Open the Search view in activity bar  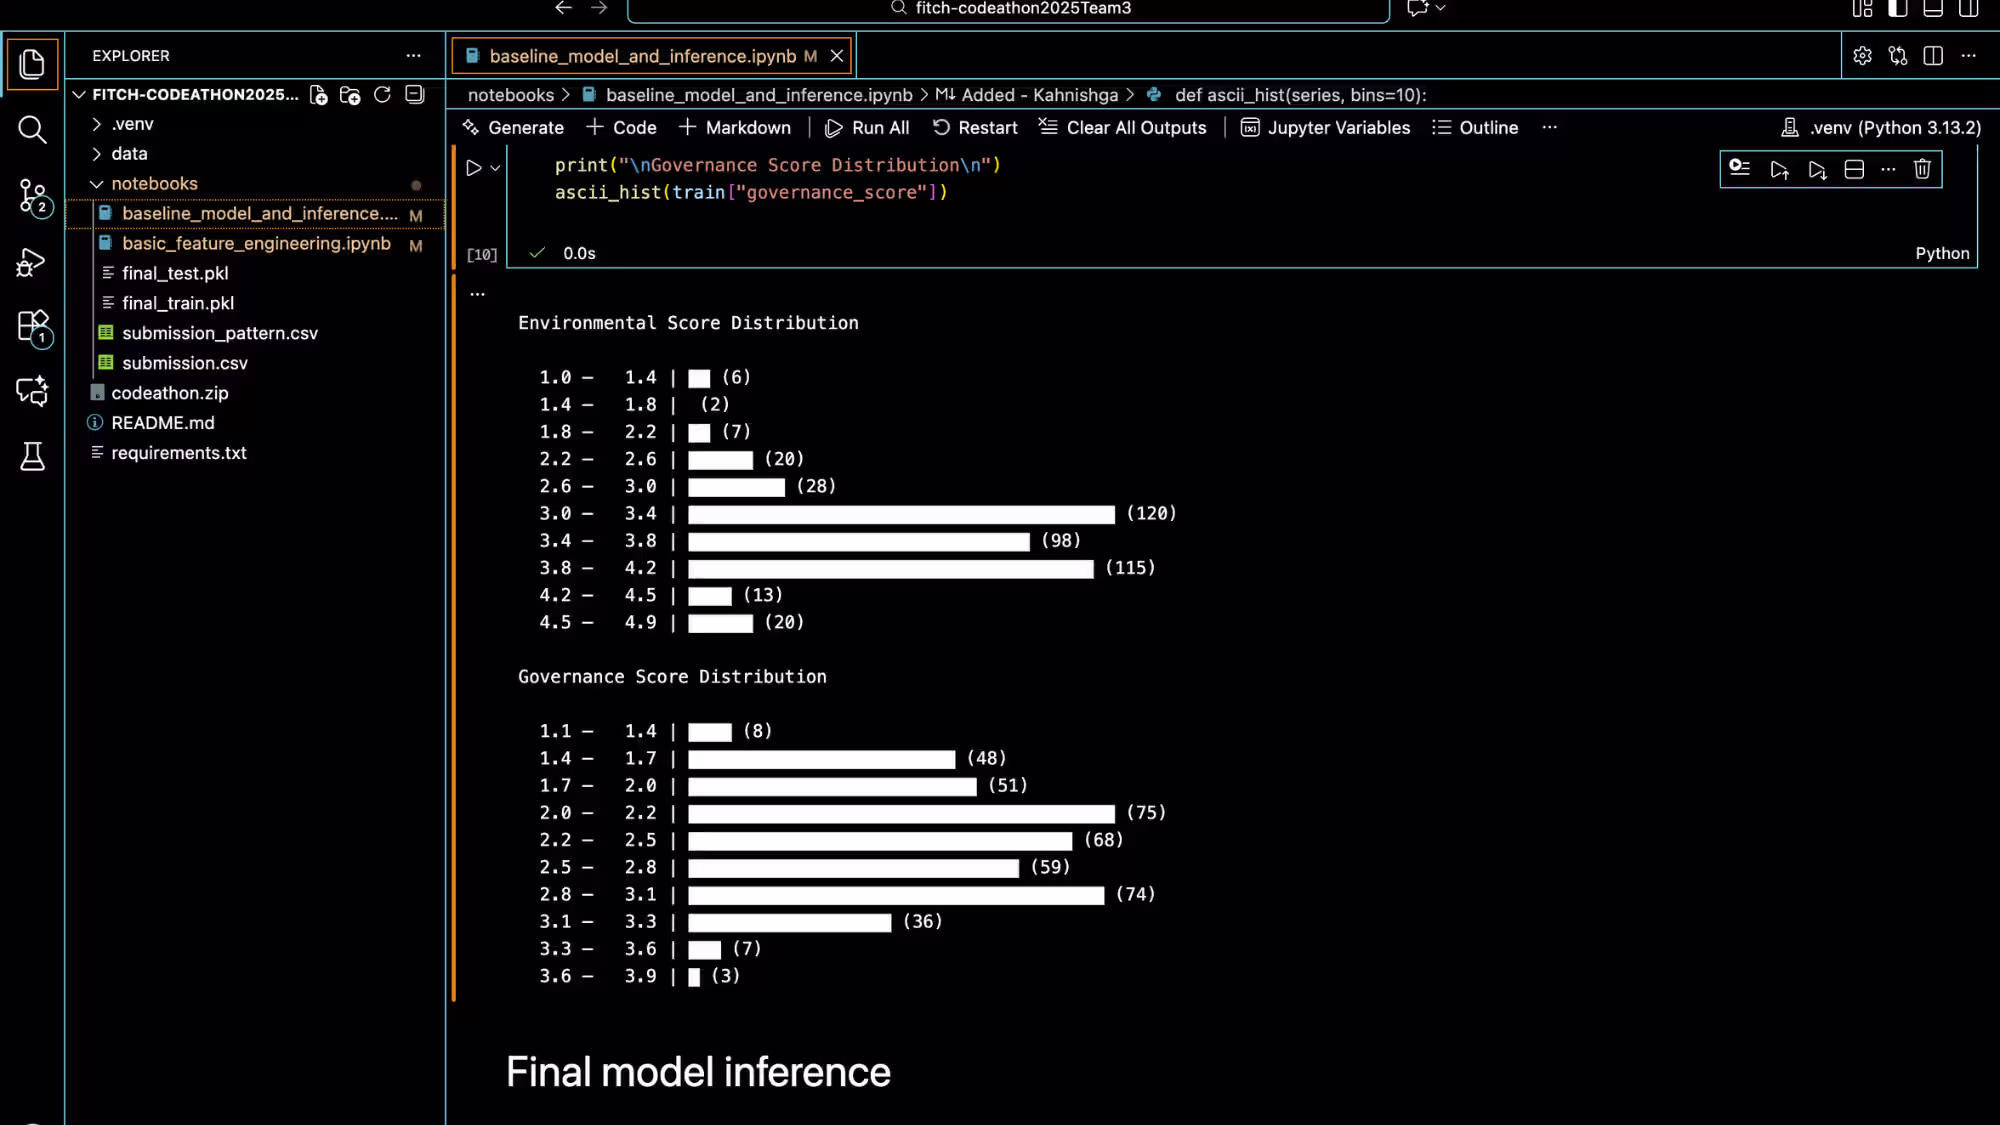pos(32,129)
